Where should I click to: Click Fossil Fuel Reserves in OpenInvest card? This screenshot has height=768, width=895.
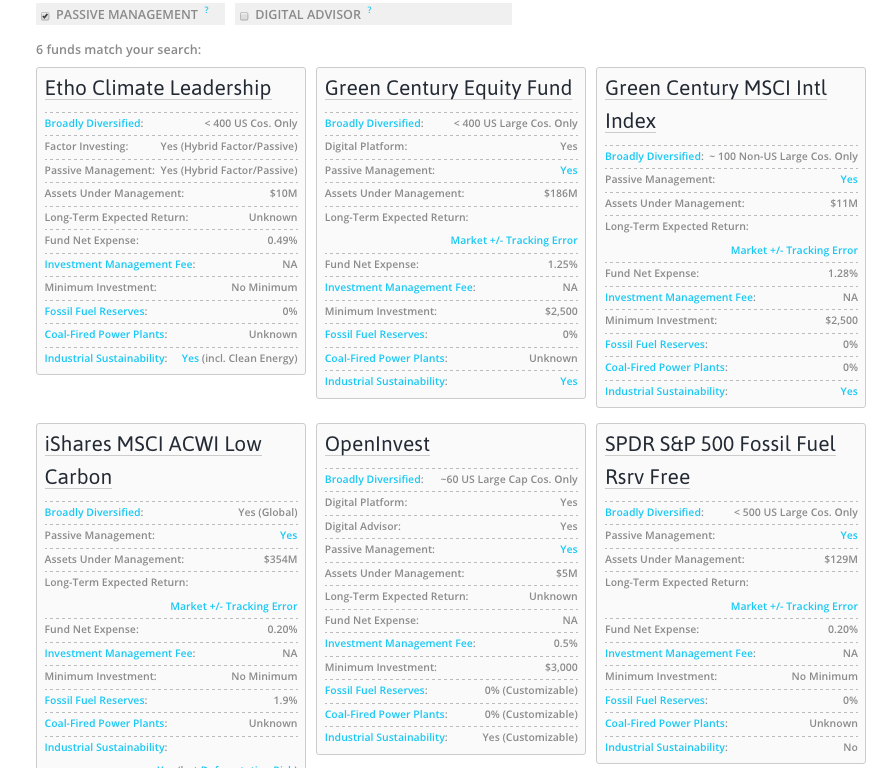point(376,690)
